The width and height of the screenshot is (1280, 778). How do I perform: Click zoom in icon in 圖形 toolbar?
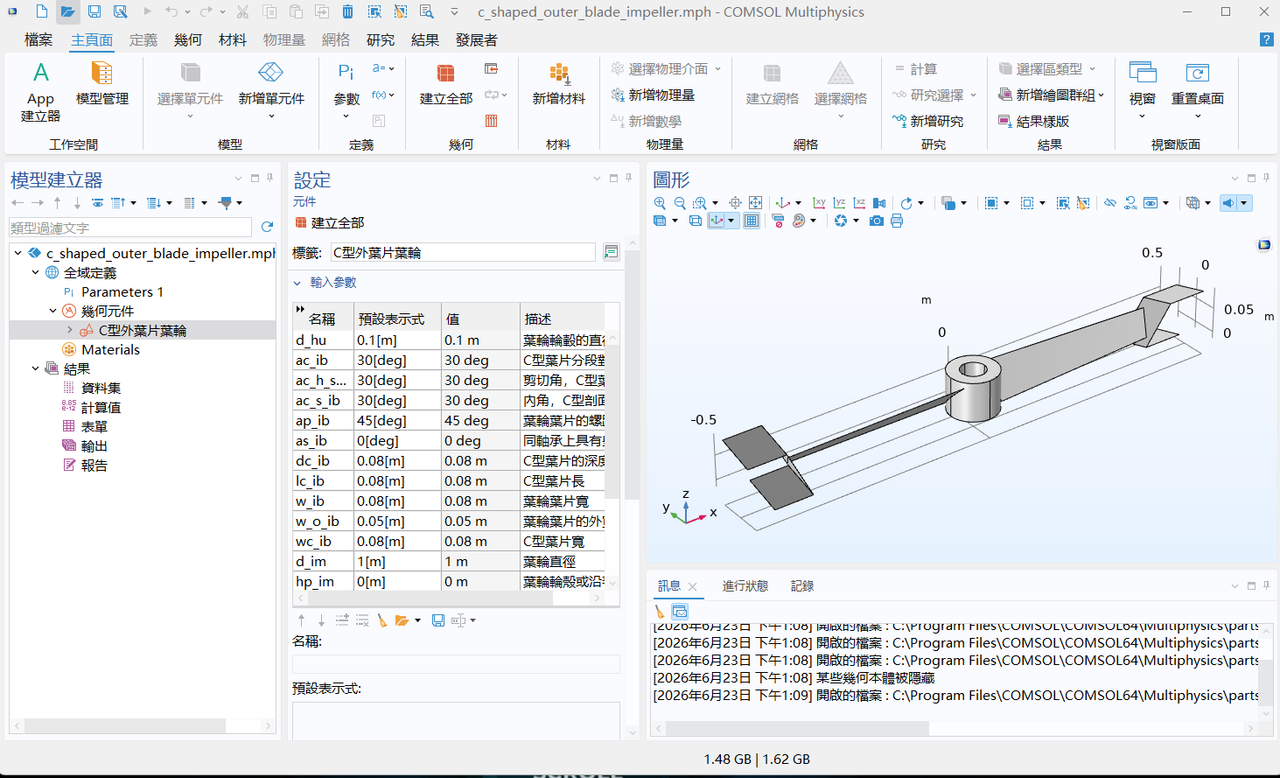click(x=660, y=203)
